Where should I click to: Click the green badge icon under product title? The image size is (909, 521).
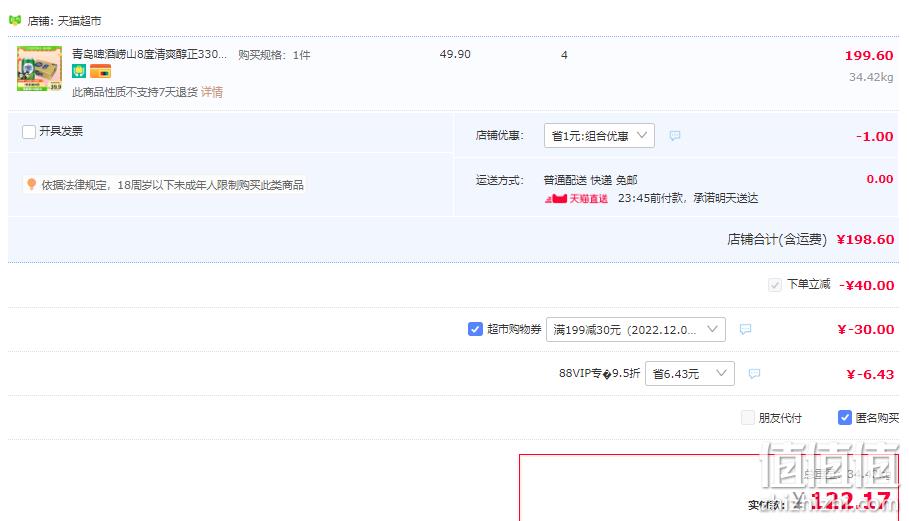pyautogui.click(x=79, y=71)
